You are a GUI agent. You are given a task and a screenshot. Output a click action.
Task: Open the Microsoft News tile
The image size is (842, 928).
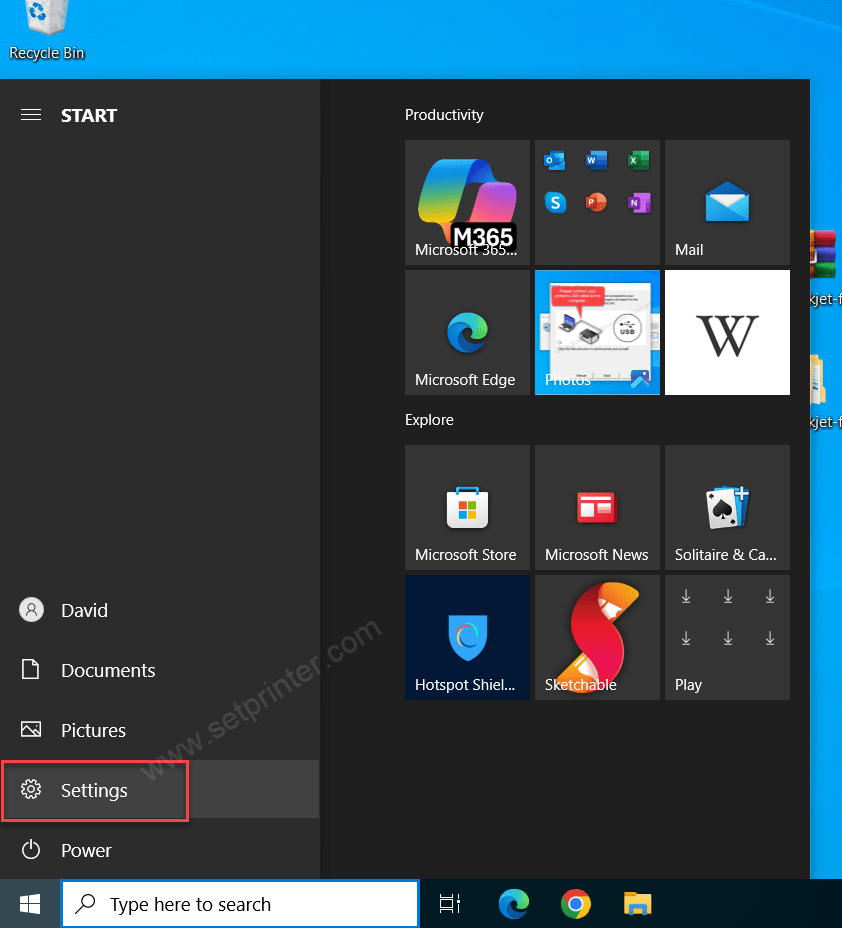(x=597, y=508)
